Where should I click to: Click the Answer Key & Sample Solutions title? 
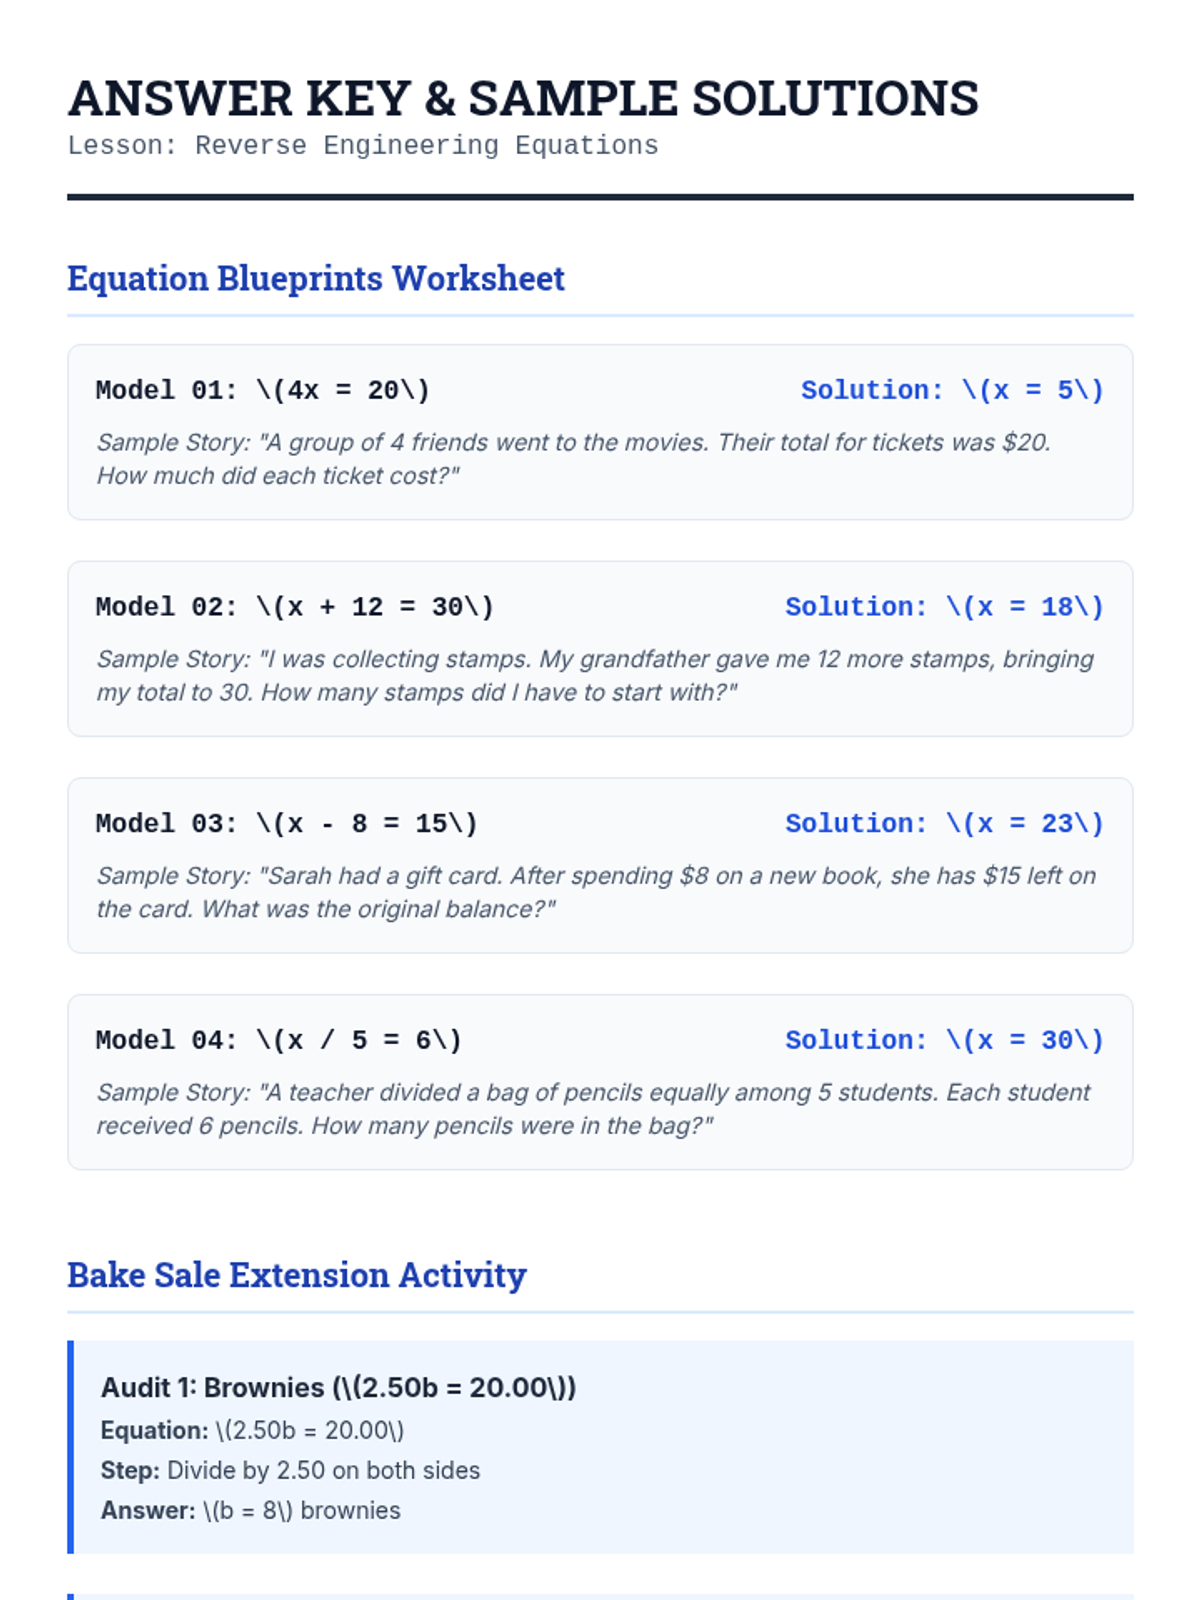click(523, 98)
